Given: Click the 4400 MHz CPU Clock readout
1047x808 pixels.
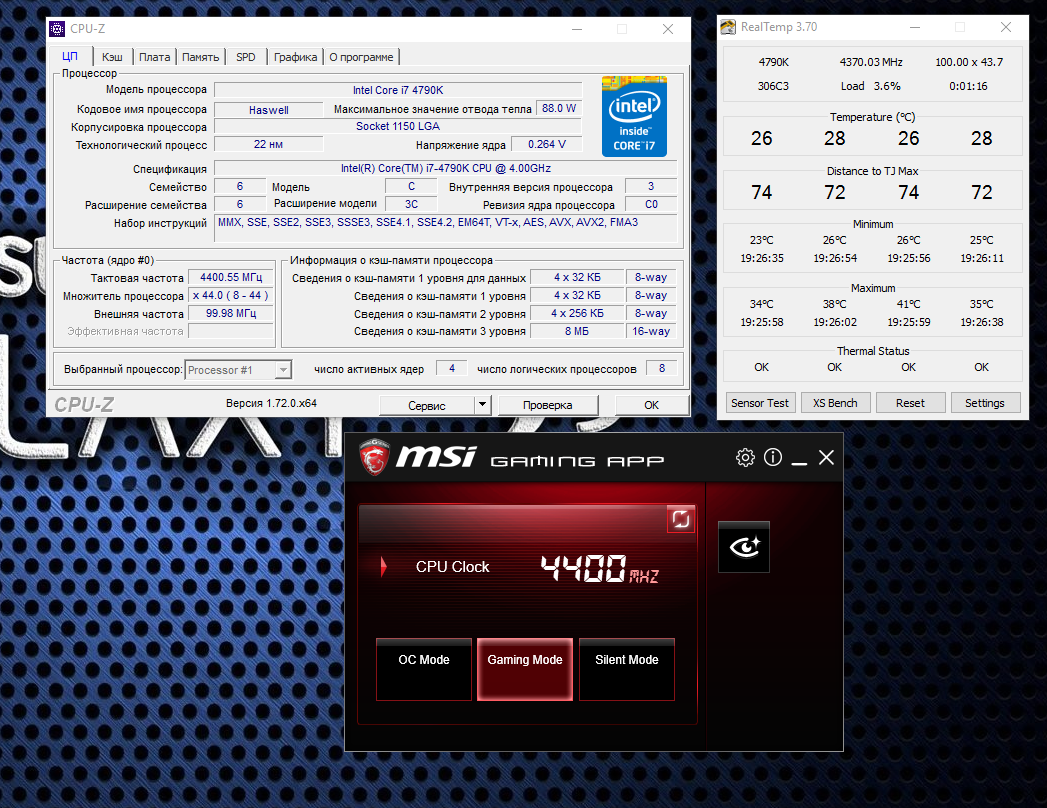Looking at the screenshot, I should coord(599,568).
